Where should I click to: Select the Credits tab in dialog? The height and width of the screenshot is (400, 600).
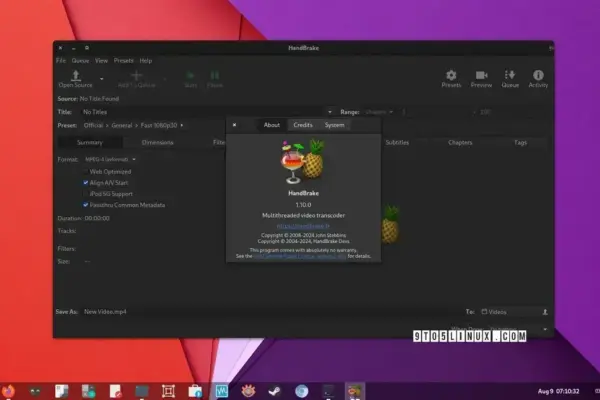(303, 125)
